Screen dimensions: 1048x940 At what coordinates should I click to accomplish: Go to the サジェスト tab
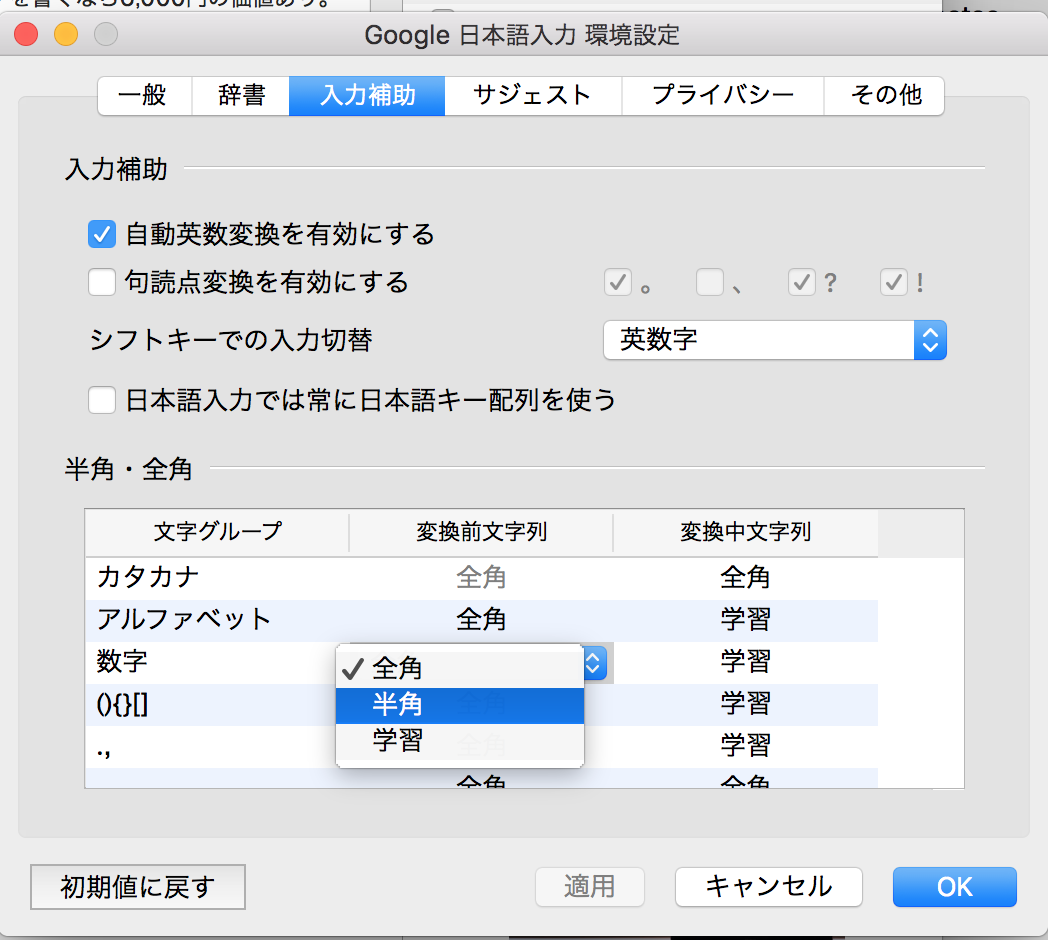point(533,96)
